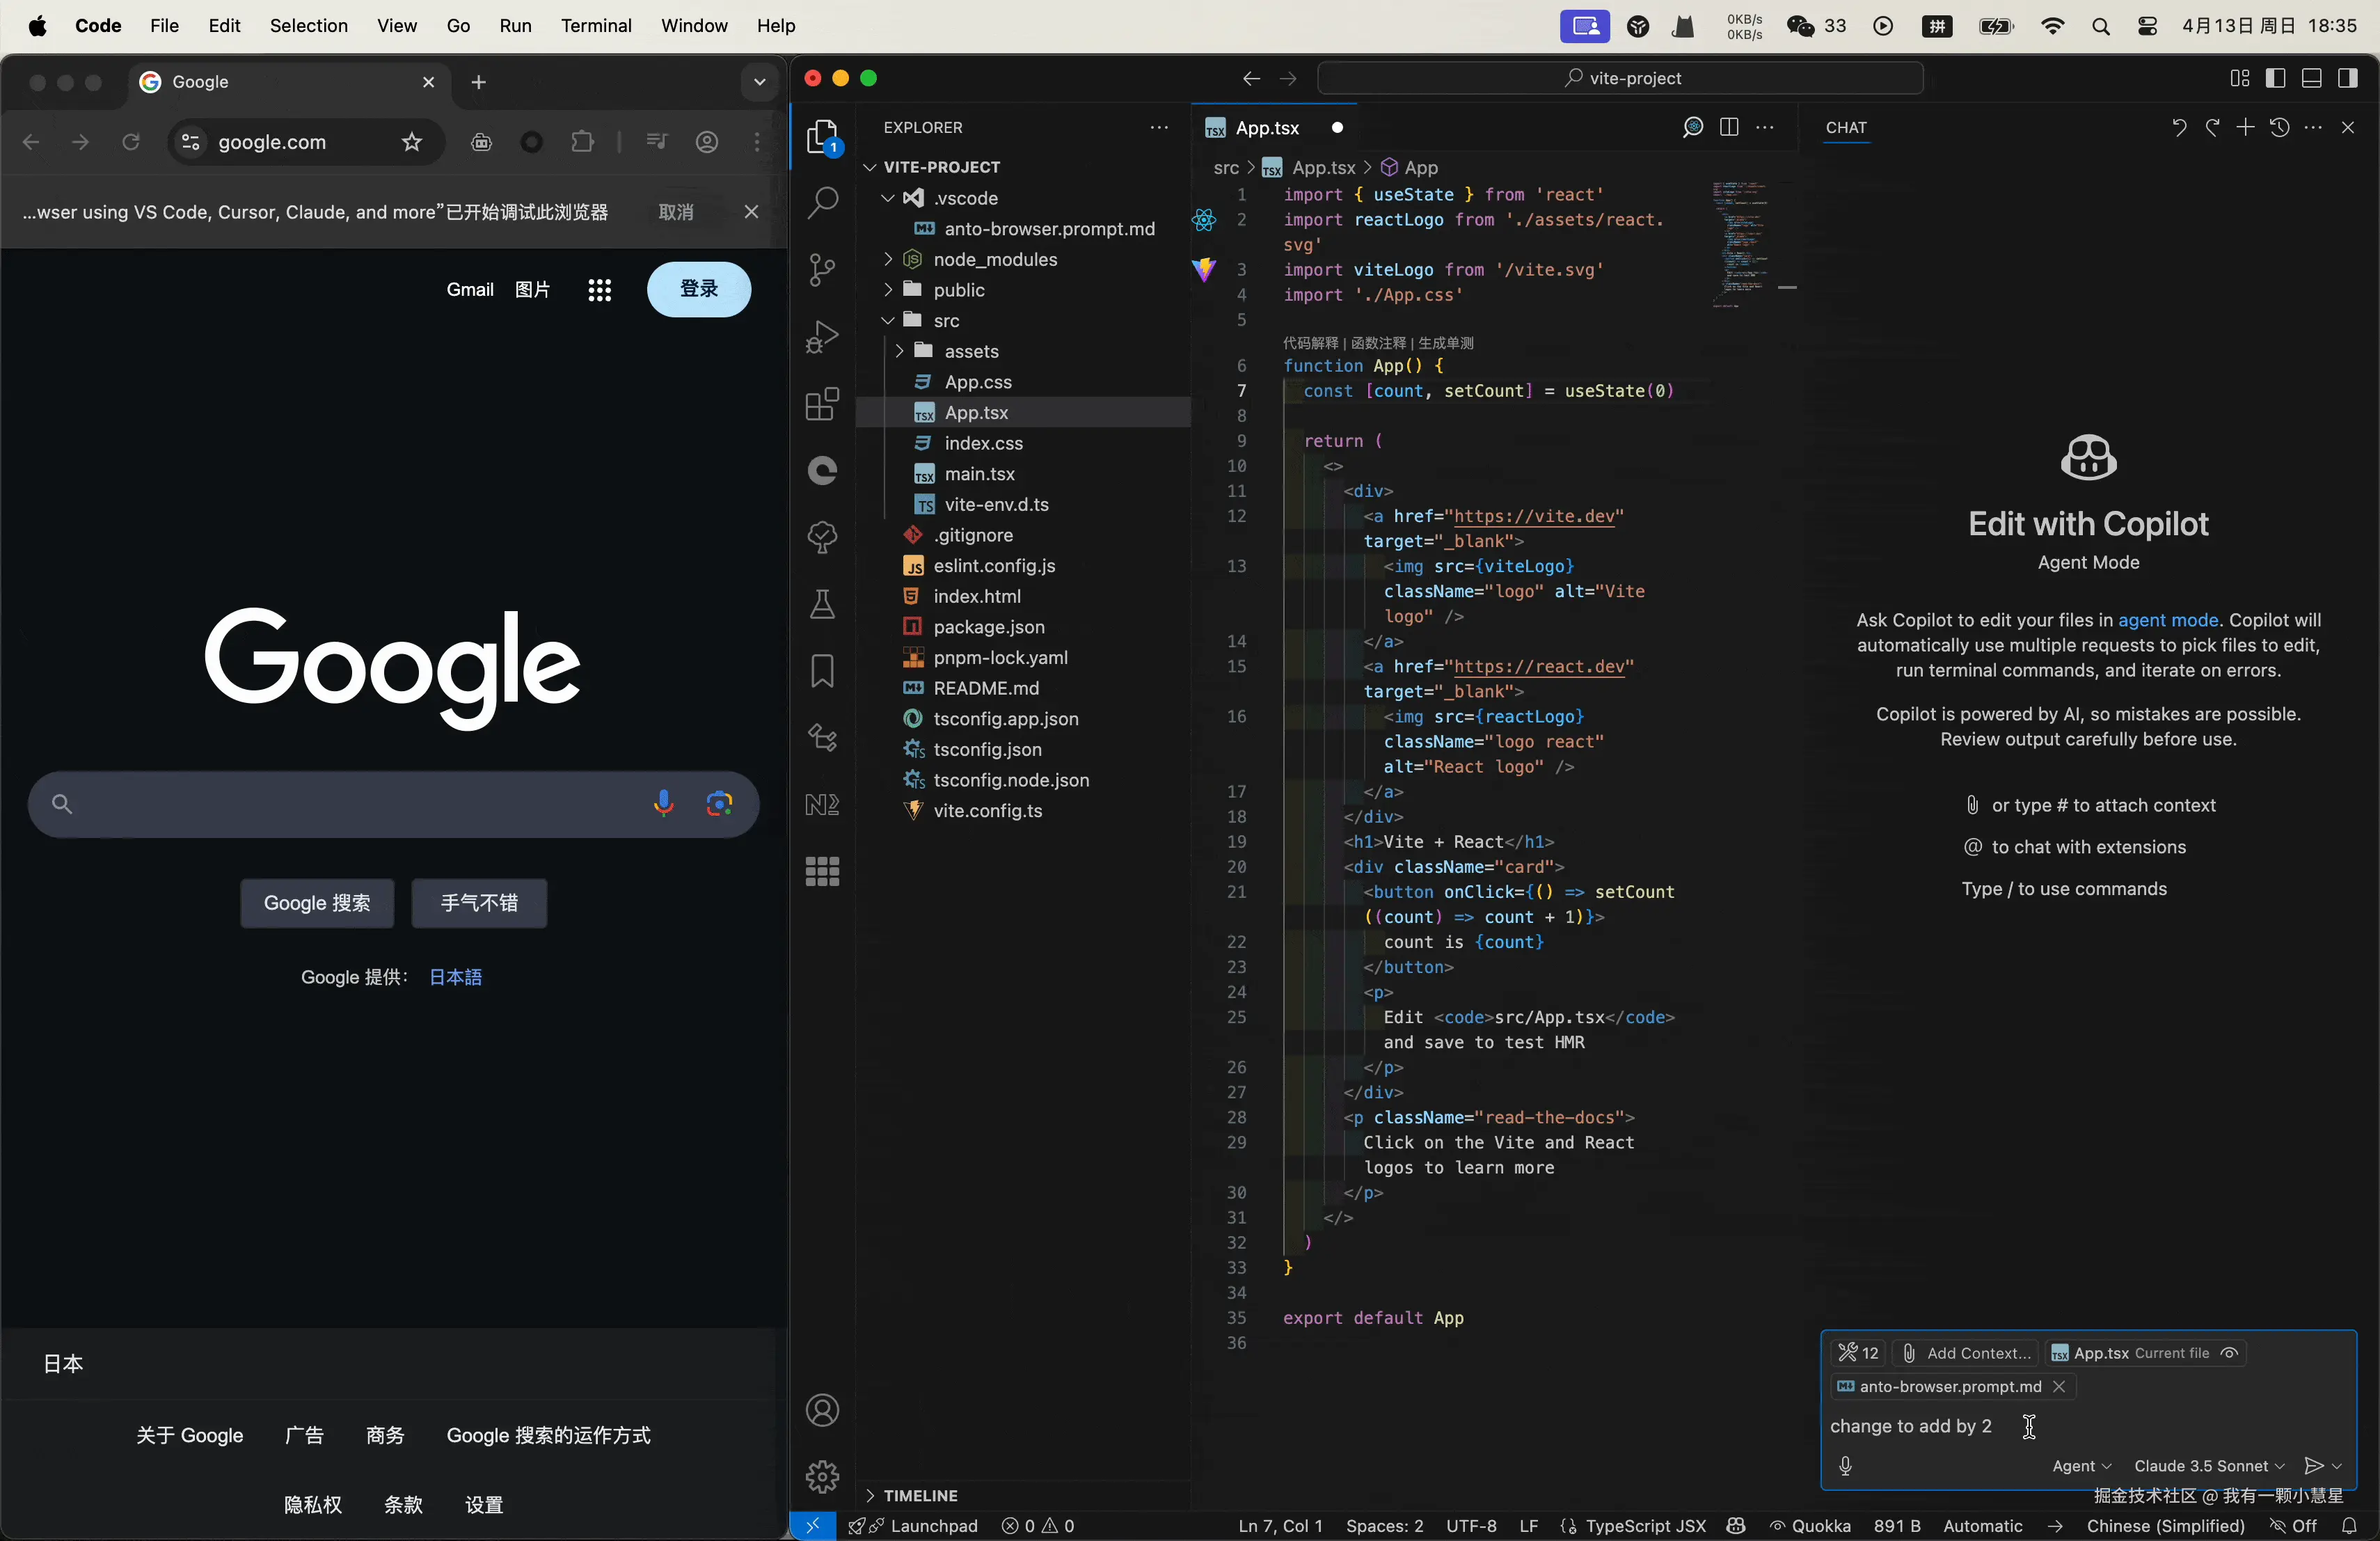This screenshot has width=2380, height=1541.
Task: Start a new chat with plus icon
Action: [x=2245, y=127]
